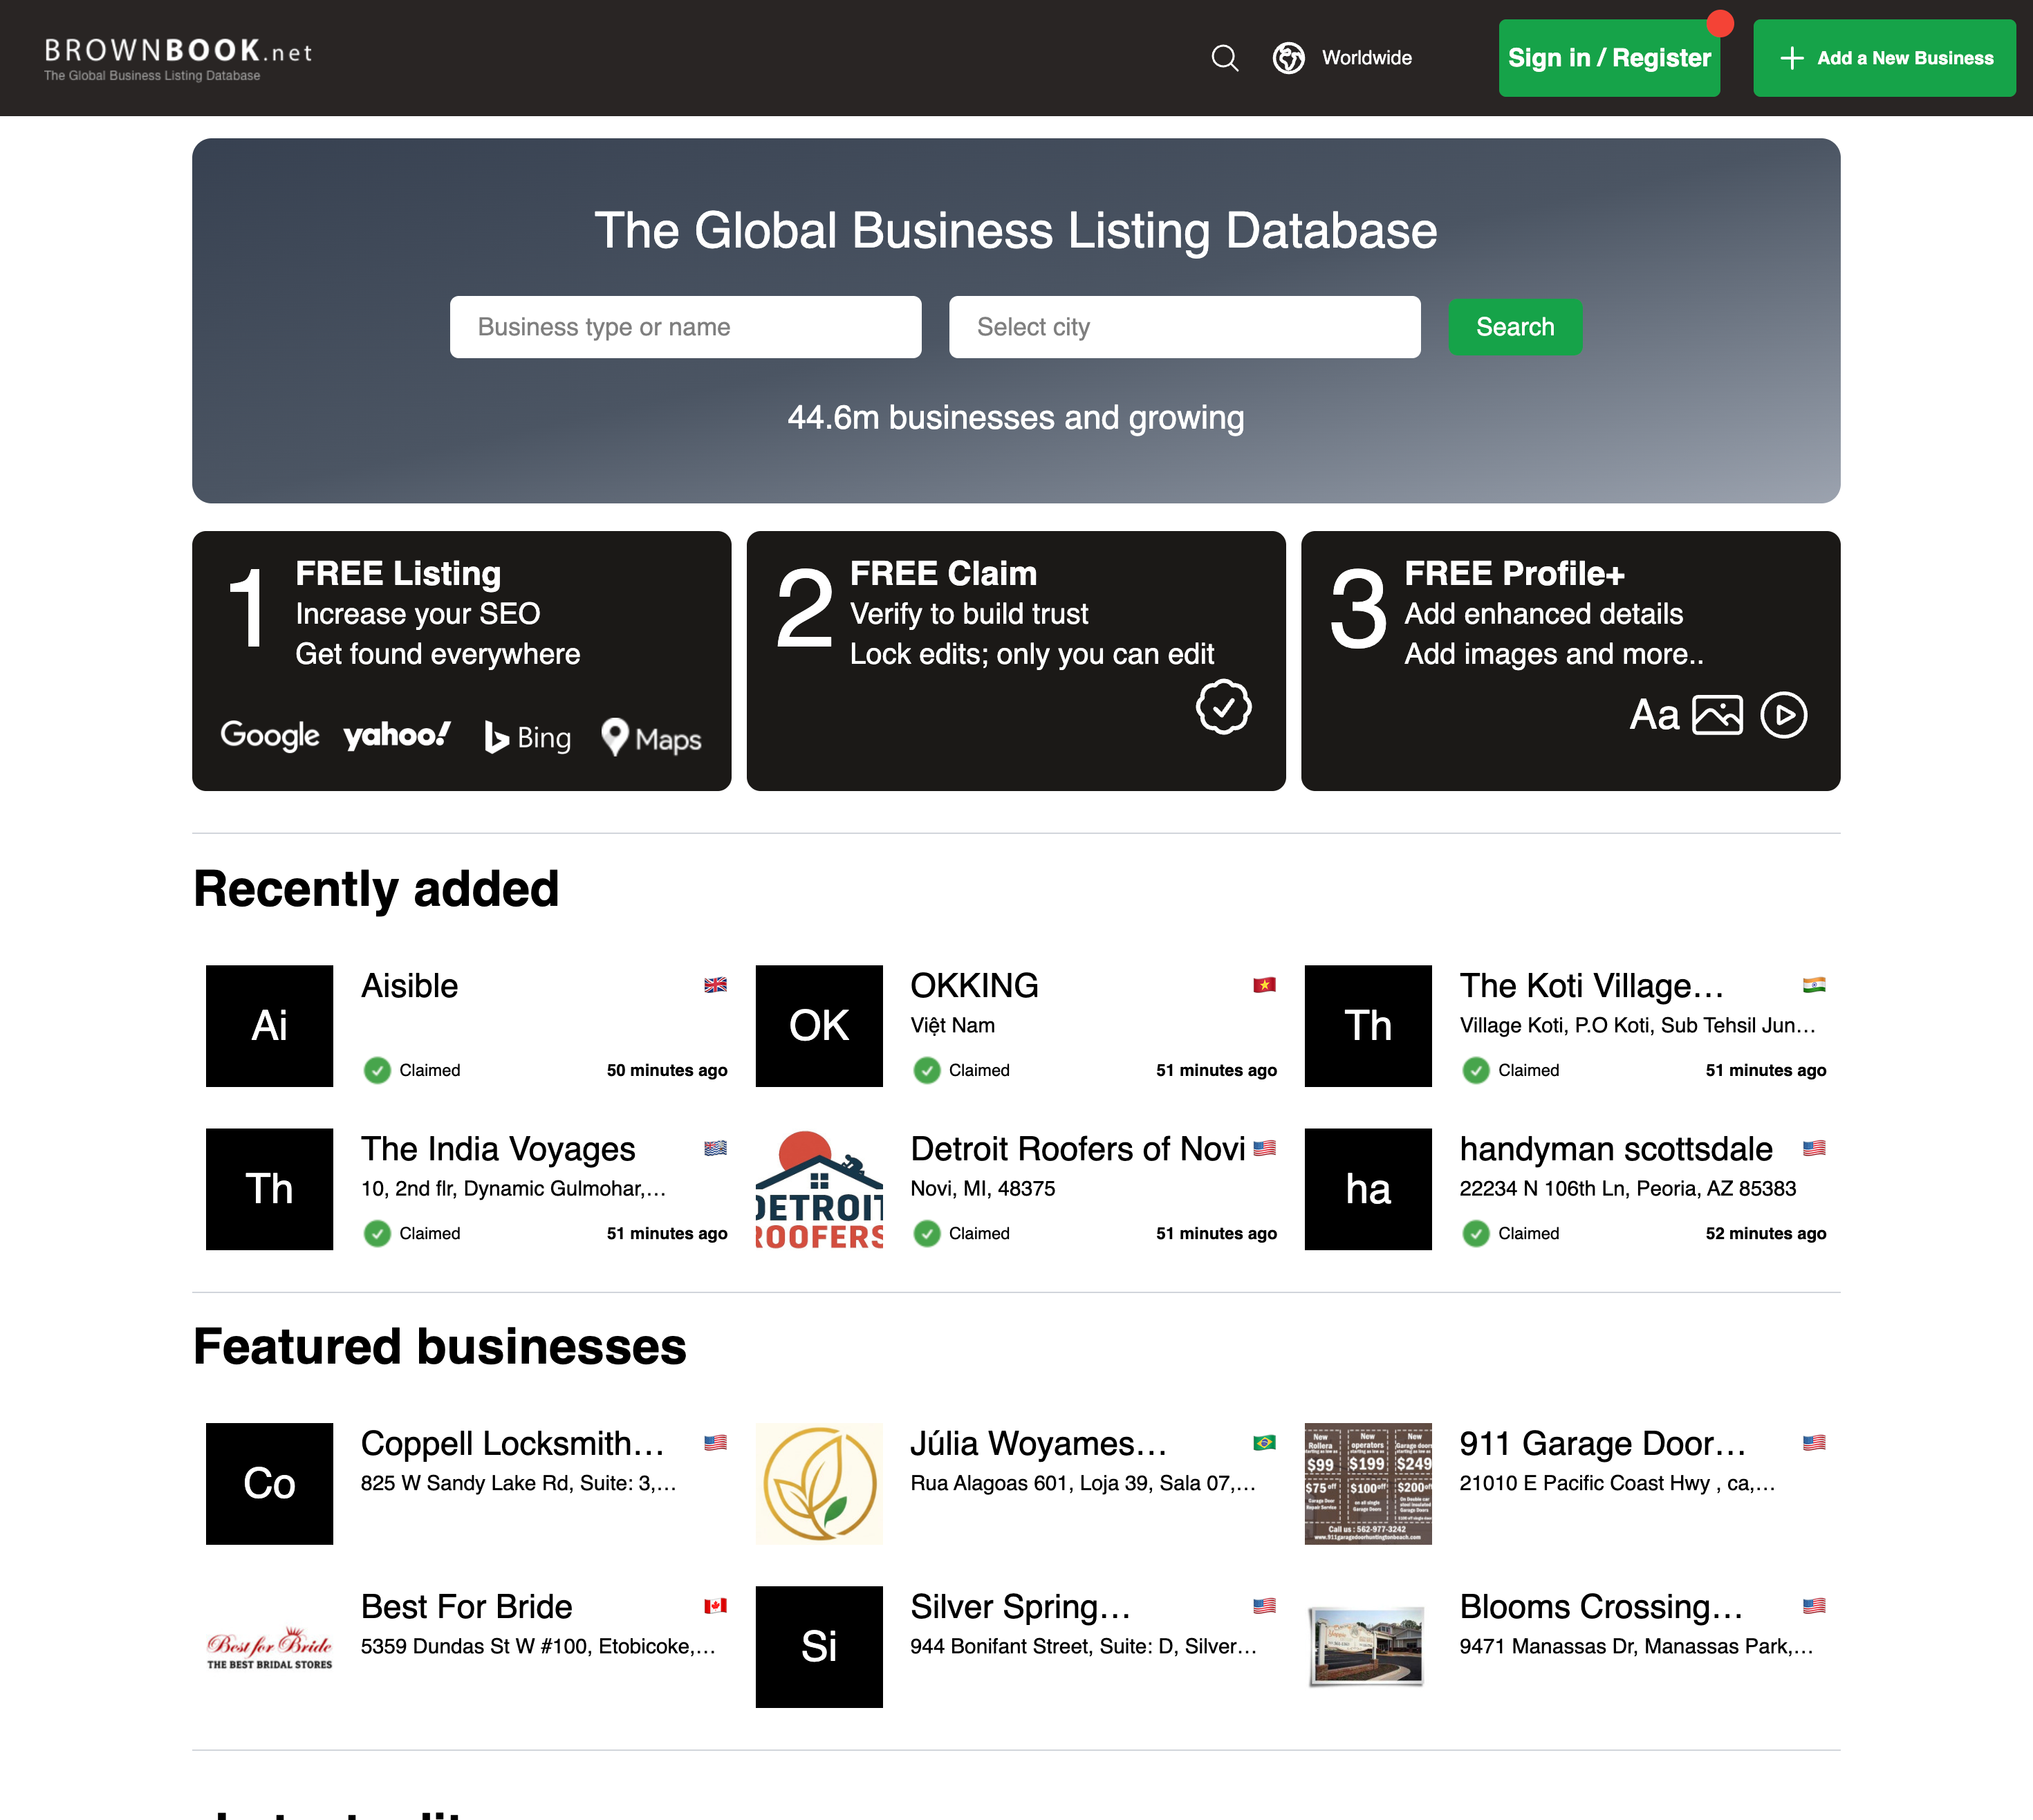Viewport: 2033px width, 1820px height.
Task: Click the Júlia Woyames leaf logo thumbnail
Action: click(x=819, y=1484)
